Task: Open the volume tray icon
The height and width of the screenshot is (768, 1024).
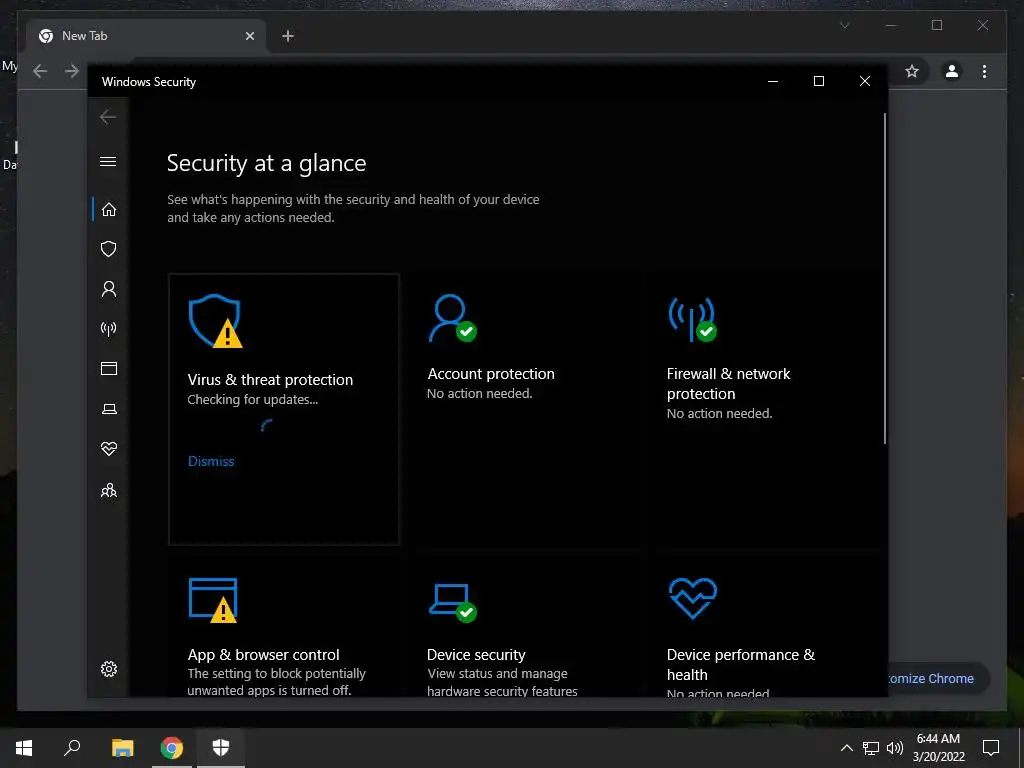Action: 895,748
